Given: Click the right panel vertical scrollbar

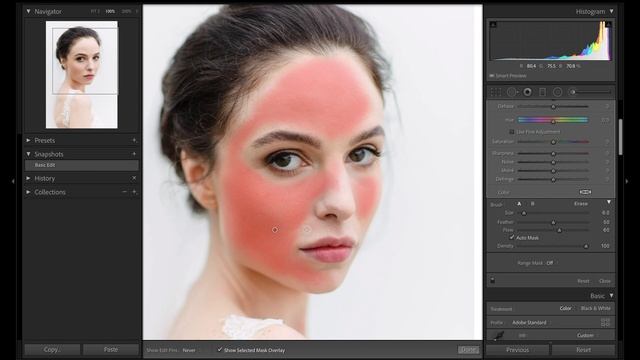Looking at the screenshot, I should tap(620, 137).
